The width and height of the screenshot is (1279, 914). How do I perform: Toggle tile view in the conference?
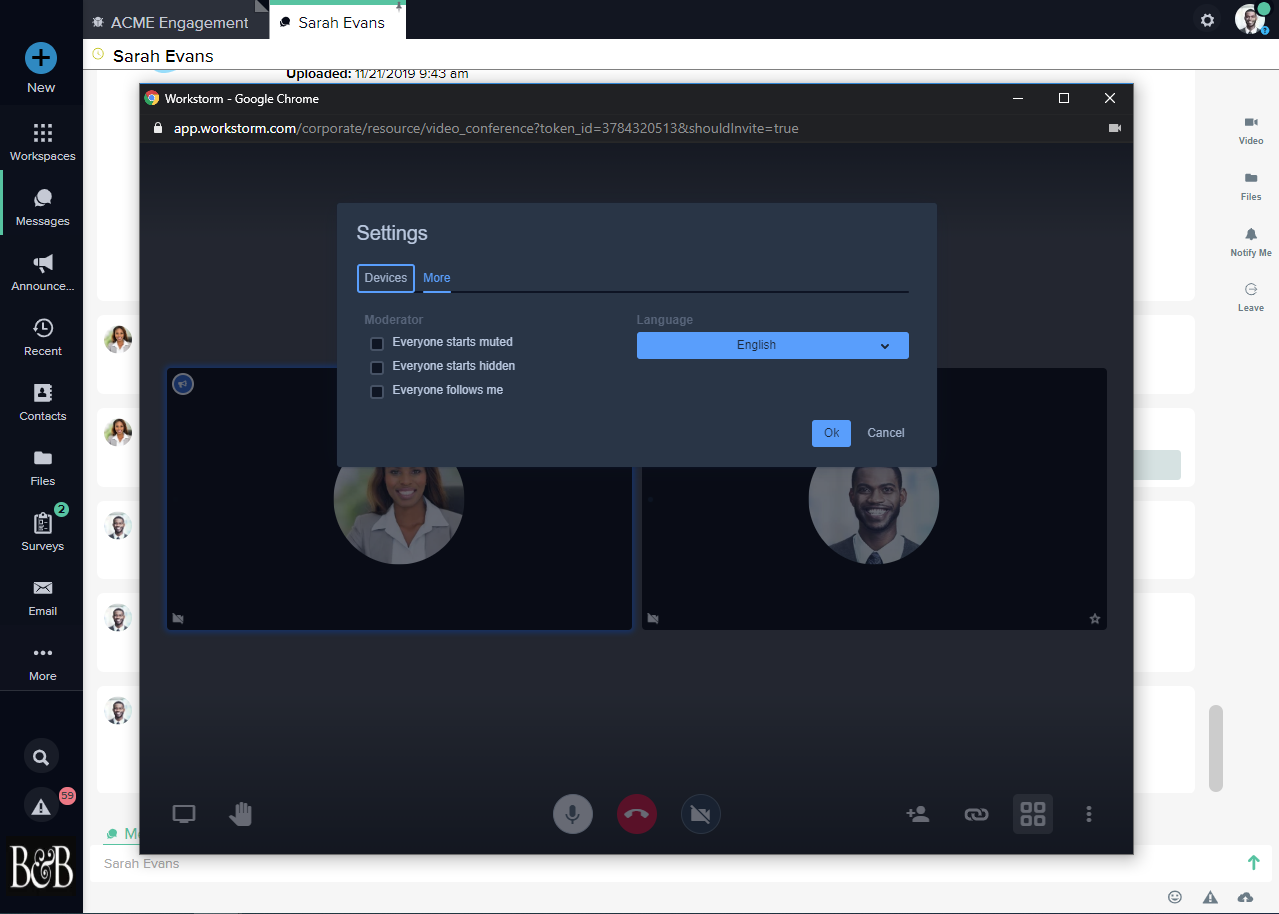pyautogui.click(x=1033, y=814)
